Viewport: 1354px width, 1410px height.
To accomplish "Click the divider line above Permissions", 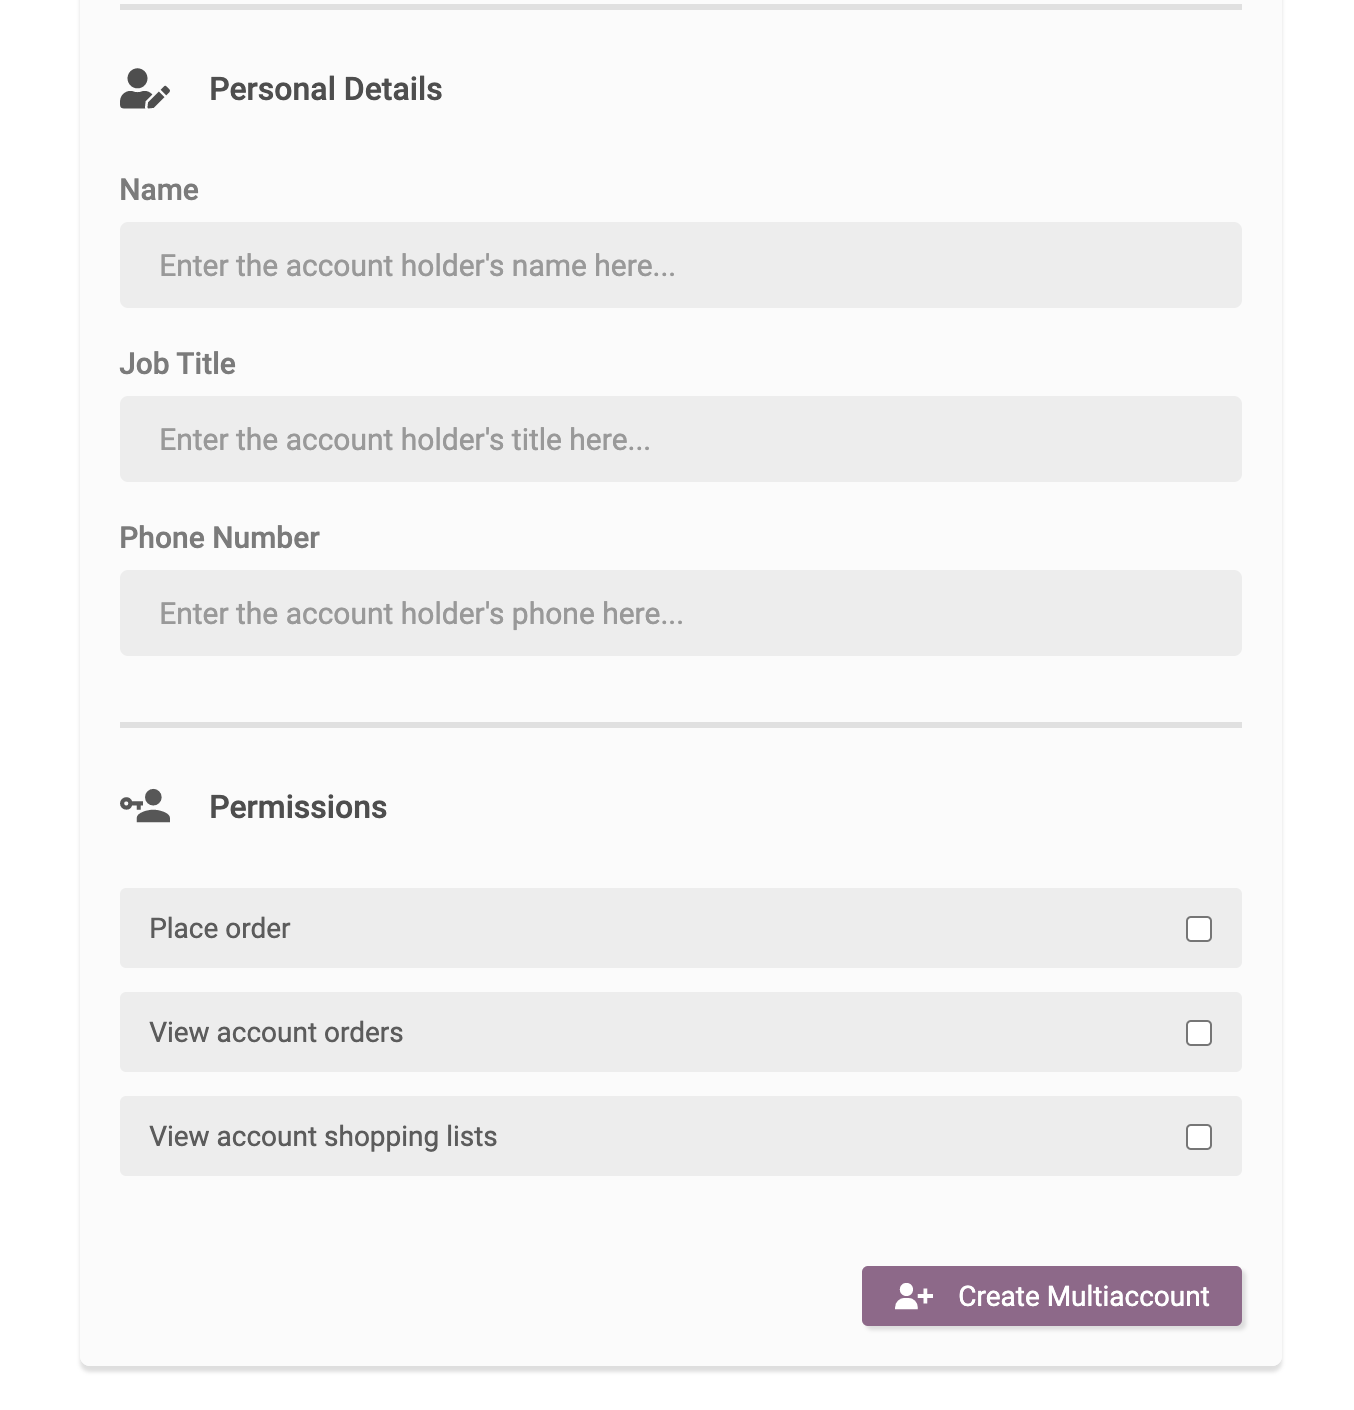I will tap(681, 724).
